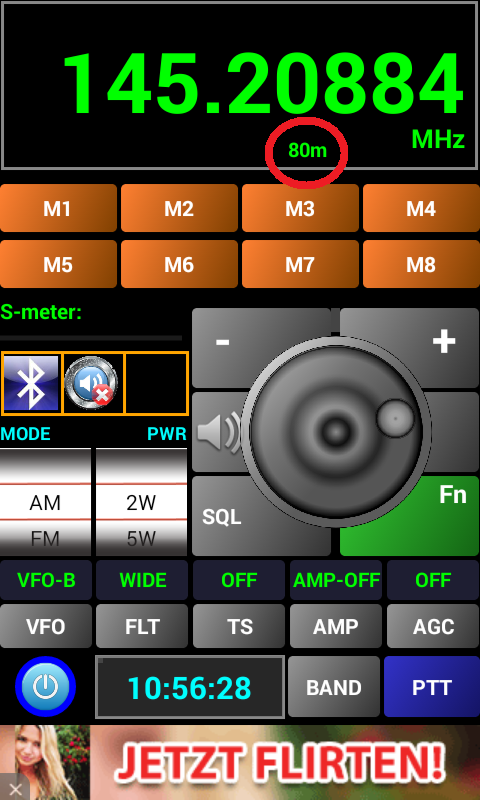Viewport: 480px width, 800px height.
Task: Tap the small knob on tuning dial
Action: (395, 418)
